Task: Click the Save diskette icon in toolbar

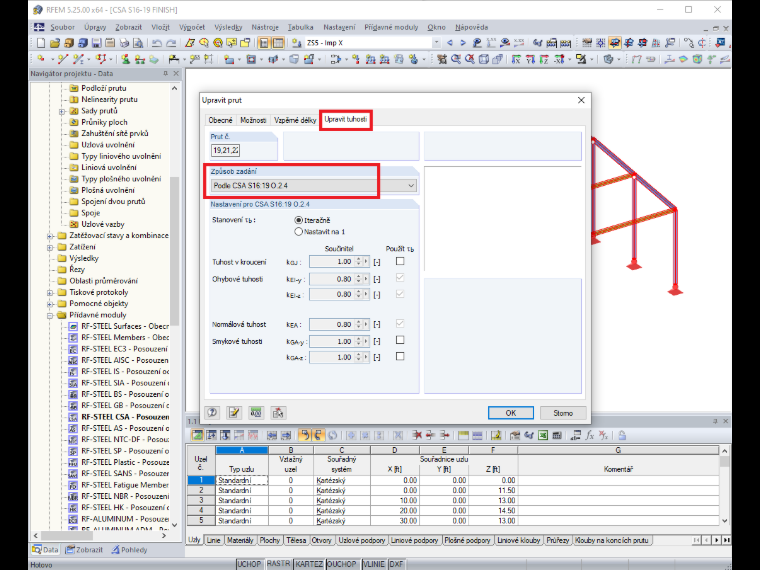Action: click(x=96, y=43)
